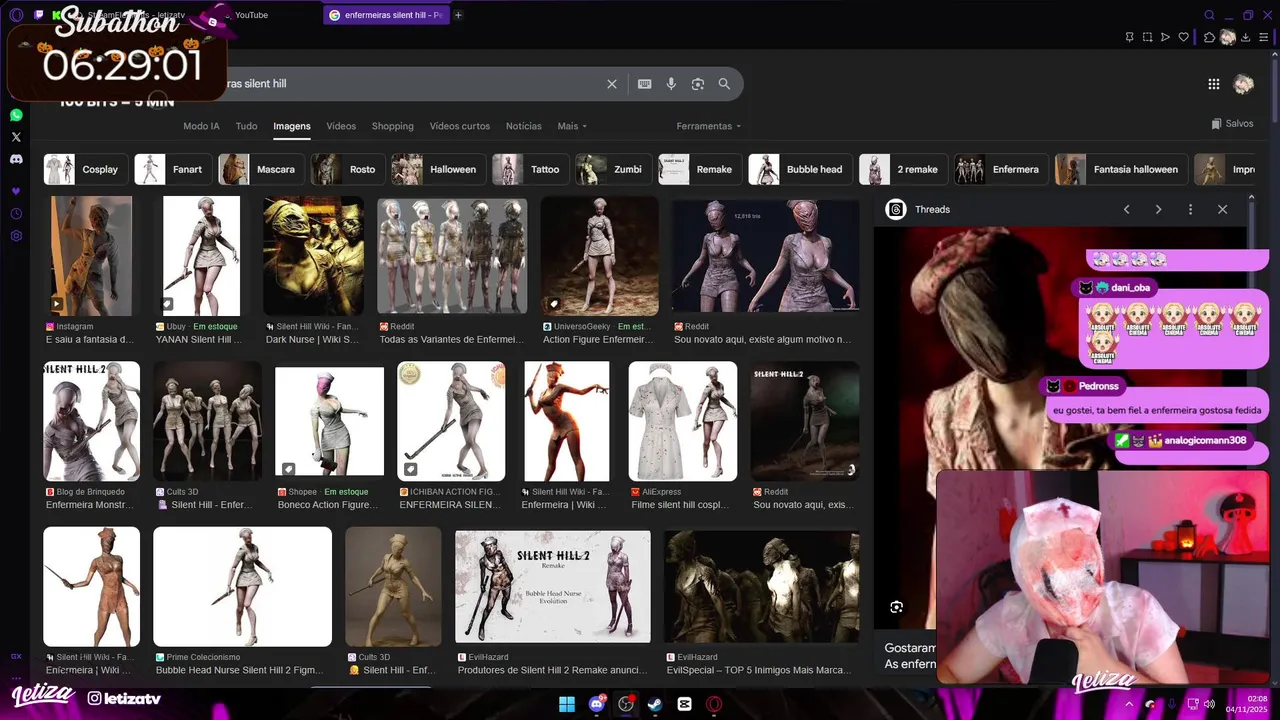Go to previous image in preview panel
The height and width of the screenshot is (720, 1280).
[1127, 209]
